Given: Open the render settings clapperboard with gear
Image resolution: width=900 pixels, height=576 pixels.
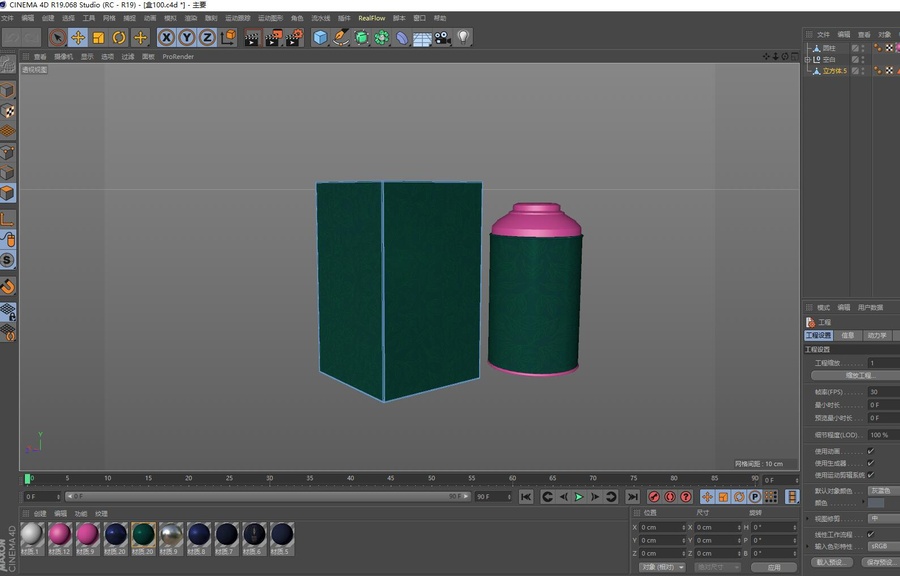Looking at the screenshot, I should click(294, 38).
